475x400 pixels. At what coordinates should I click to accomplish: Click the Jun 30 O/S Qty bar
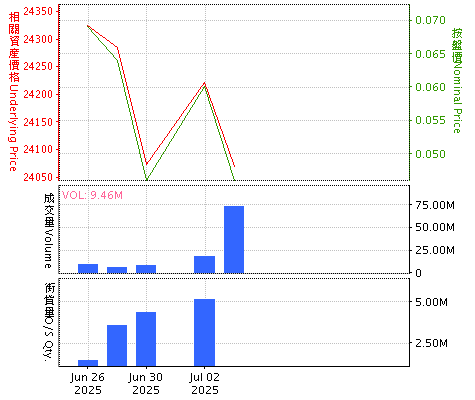pos(146,339)
